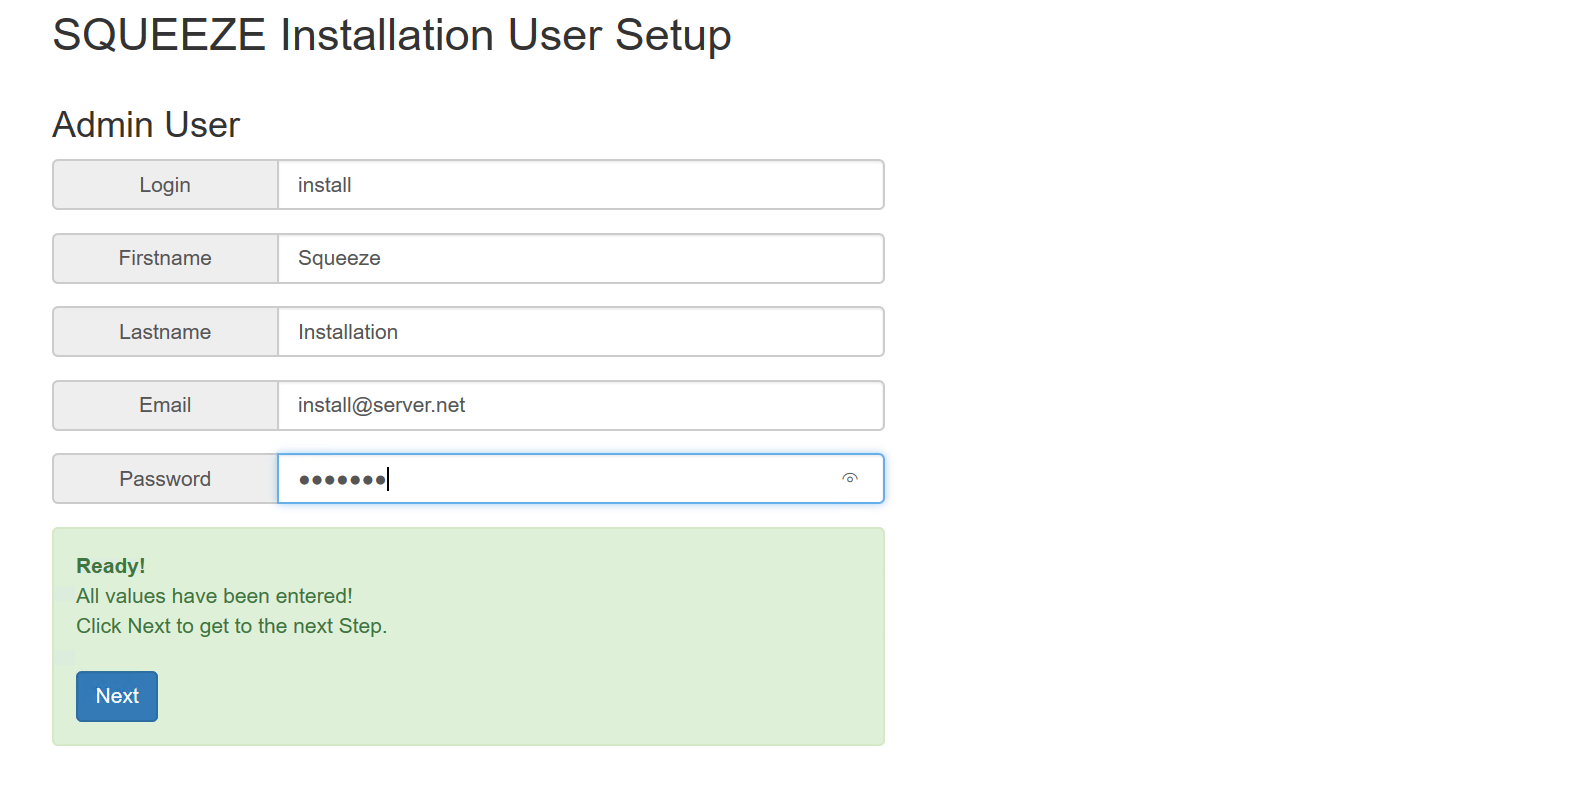Click the 'Click Next to get' instruction line
1592x788 pixels.
point(231,626)
